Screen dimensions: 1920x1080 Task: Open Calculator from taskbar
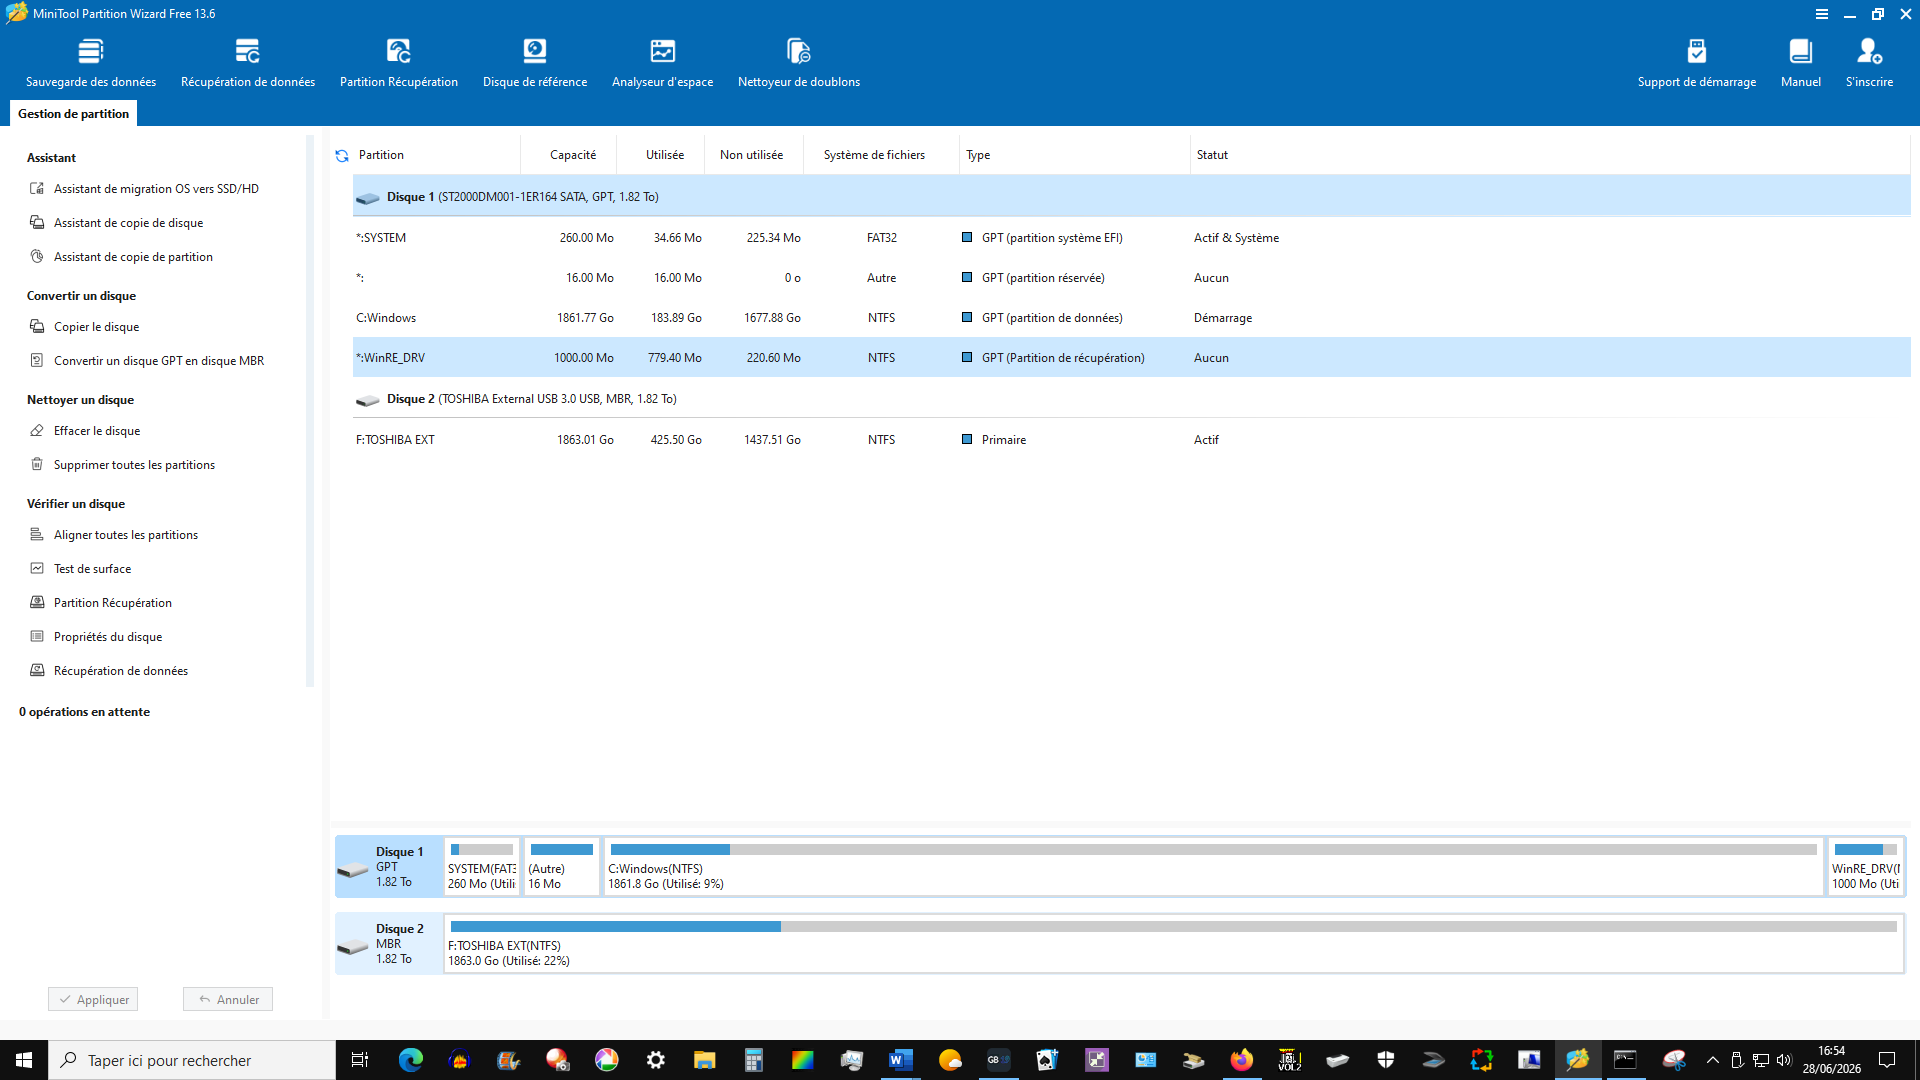(x=753, y=1060)
